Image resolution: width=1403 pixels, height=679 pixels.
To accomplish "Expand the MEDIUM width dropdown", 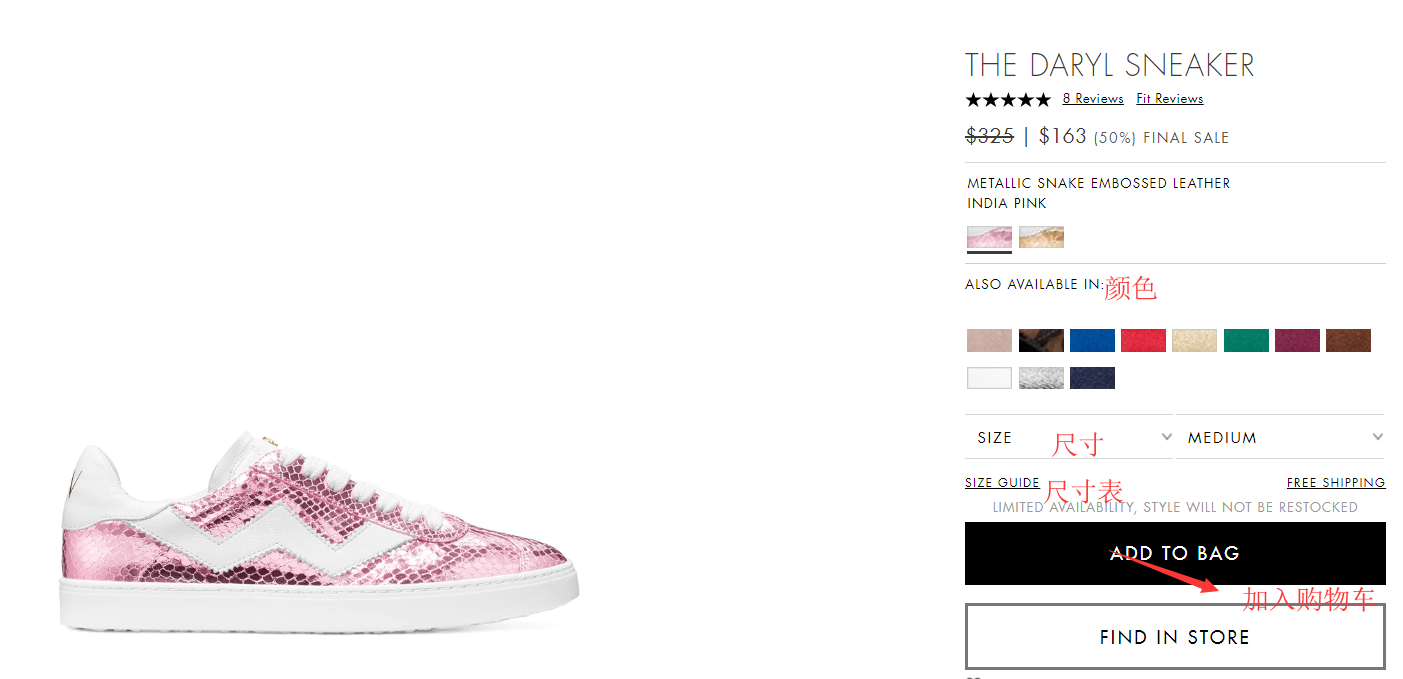I will (1280, 437).
